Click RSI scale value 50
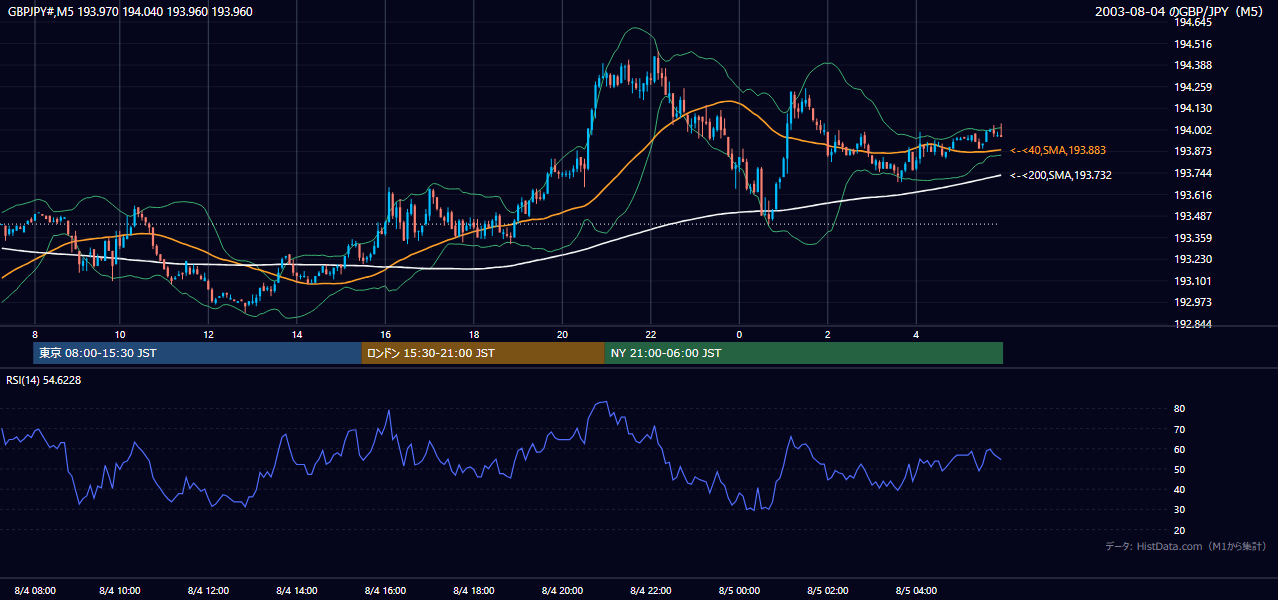The width and height of the screenshot is (1278, 600). coord(1179,469)
